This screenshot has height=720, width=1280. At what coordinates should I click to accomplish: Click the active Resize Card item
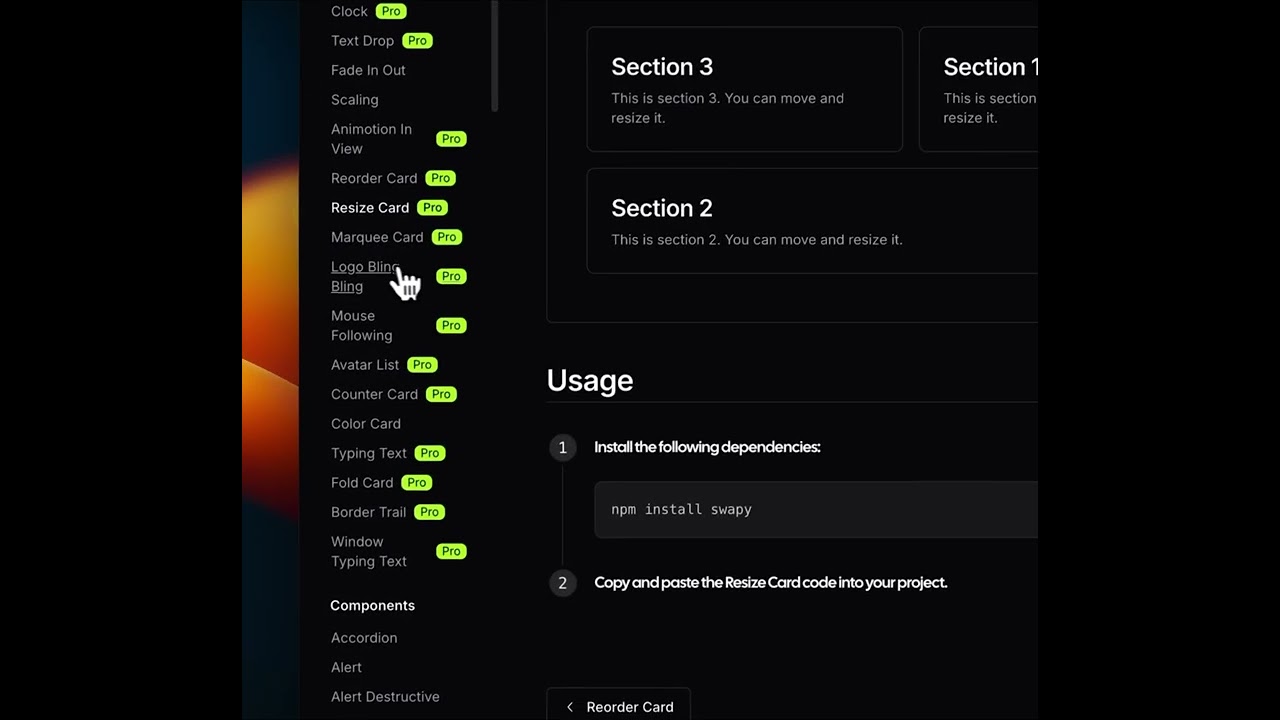coord(370,208)
